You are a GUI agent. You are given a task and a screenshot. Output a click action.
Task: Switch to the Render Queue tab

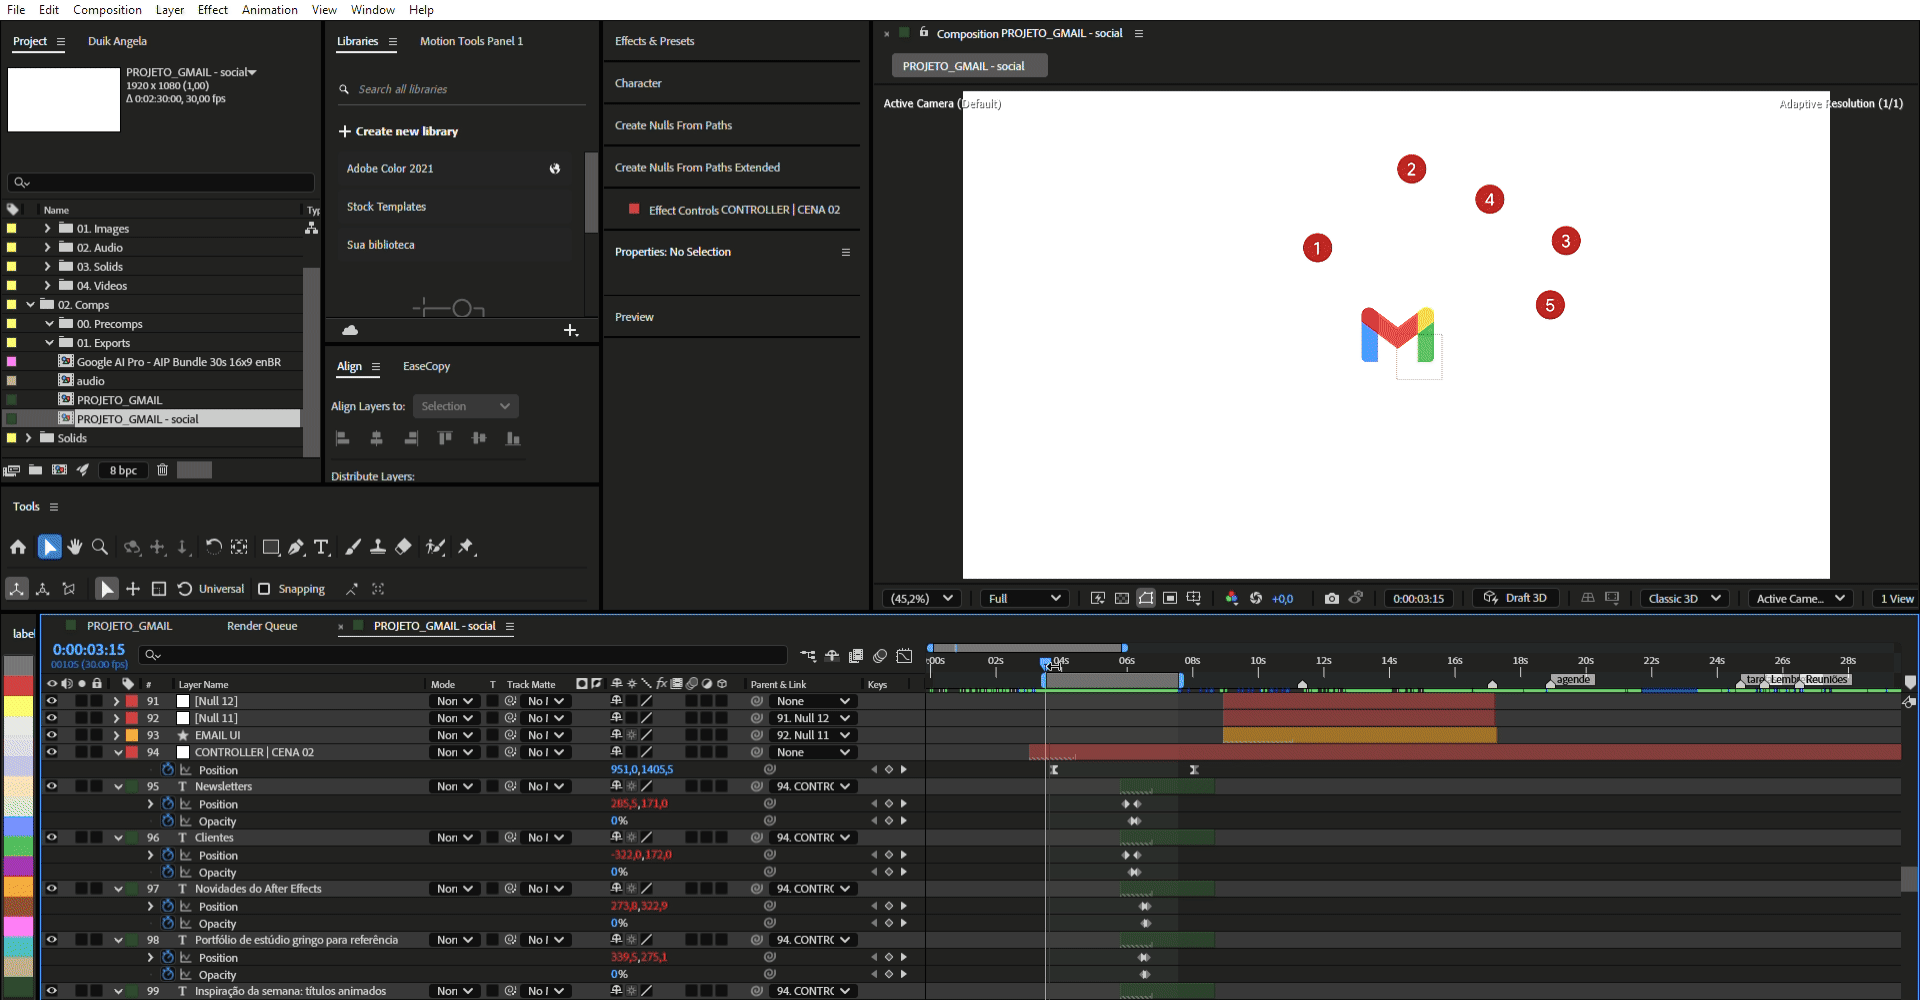262,626
